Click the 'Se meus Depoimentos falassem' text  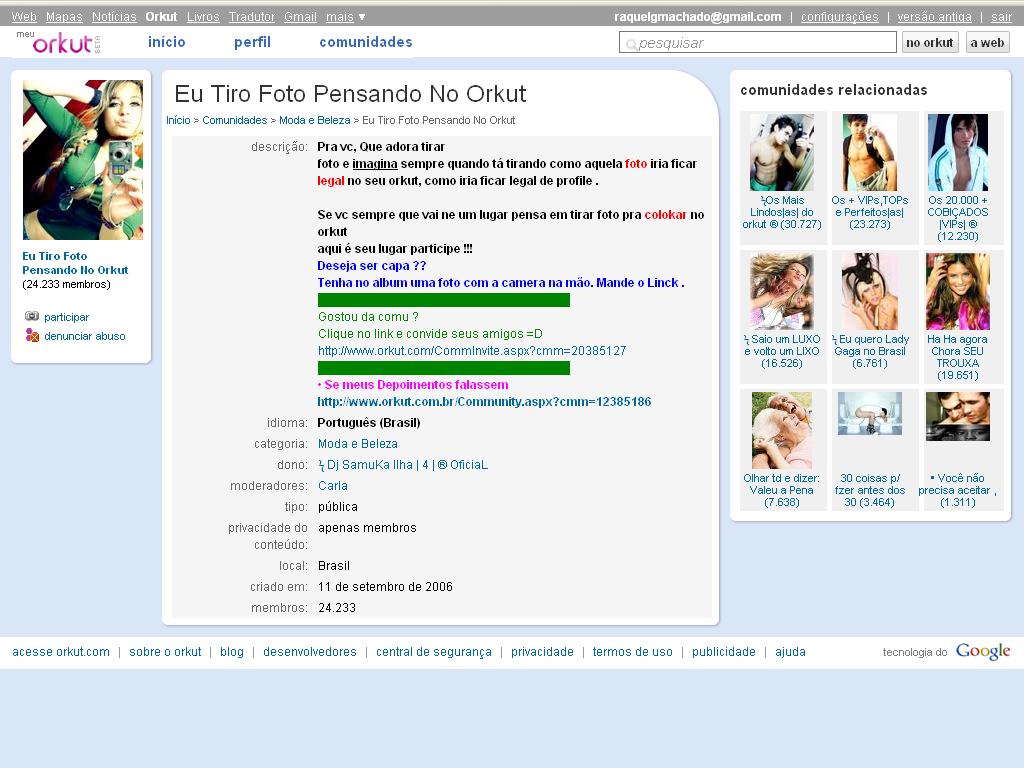point(416,385)
